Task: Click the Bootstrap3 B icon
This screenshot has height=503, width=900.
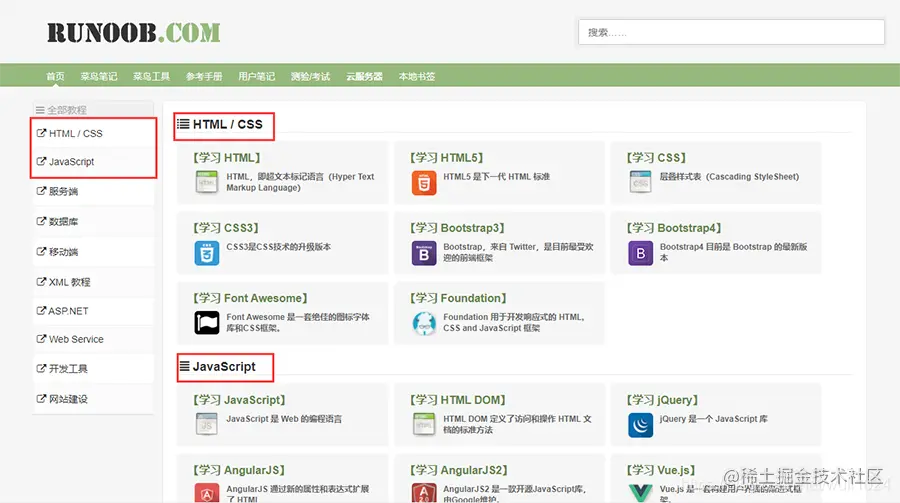Action: (424, 253)
